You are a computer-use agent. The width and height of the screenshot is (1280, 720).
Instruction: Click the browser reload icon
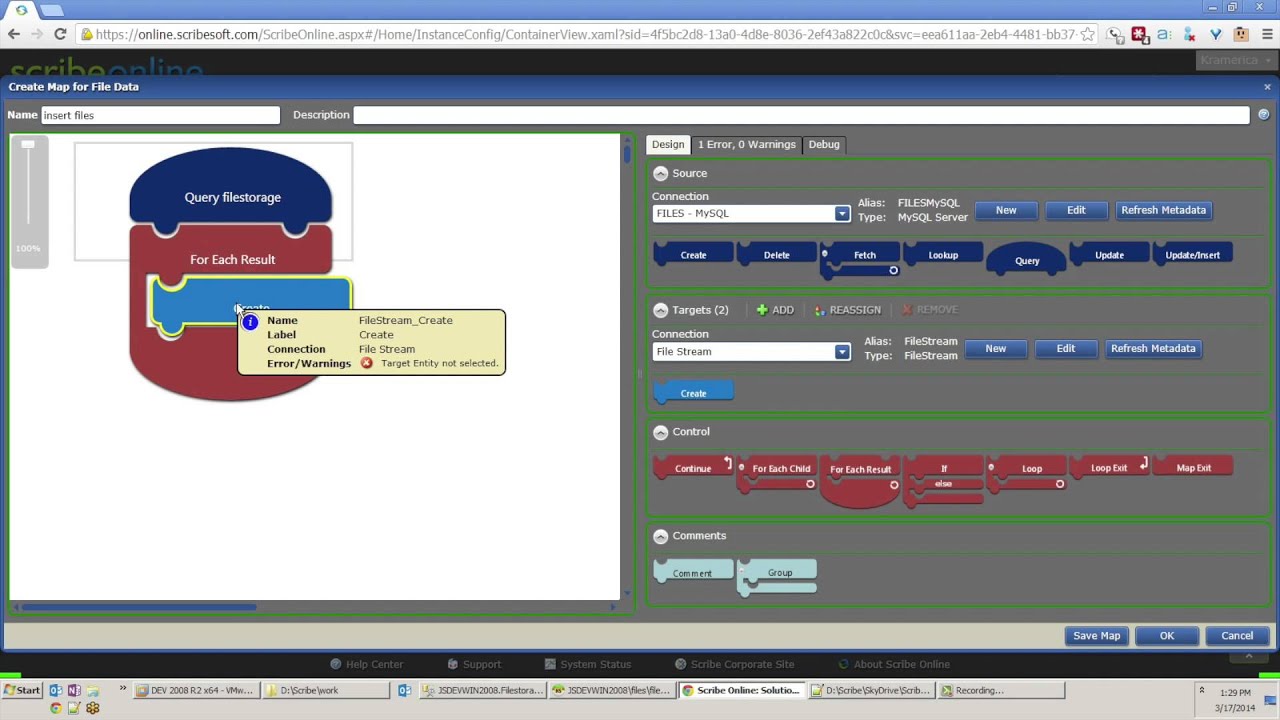(60, 34)
